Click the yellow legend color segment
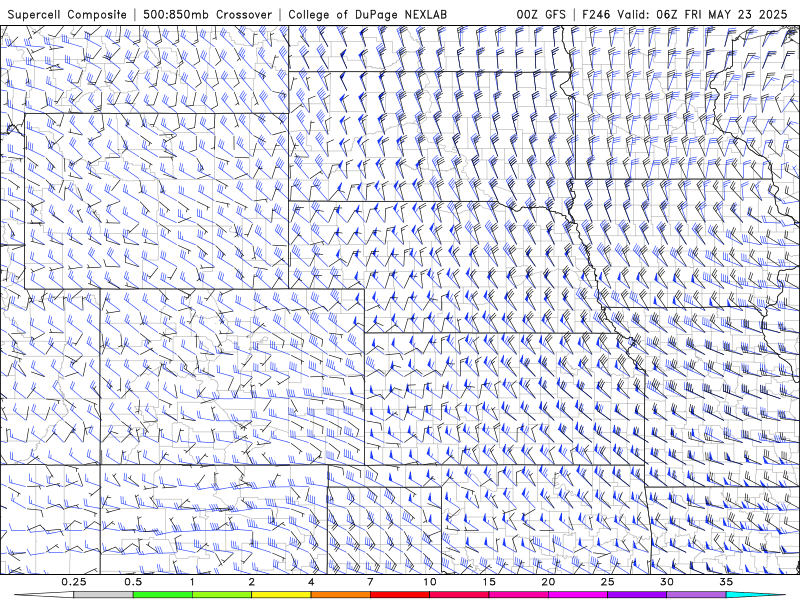 pyautogui.click(x=281, y=595)
